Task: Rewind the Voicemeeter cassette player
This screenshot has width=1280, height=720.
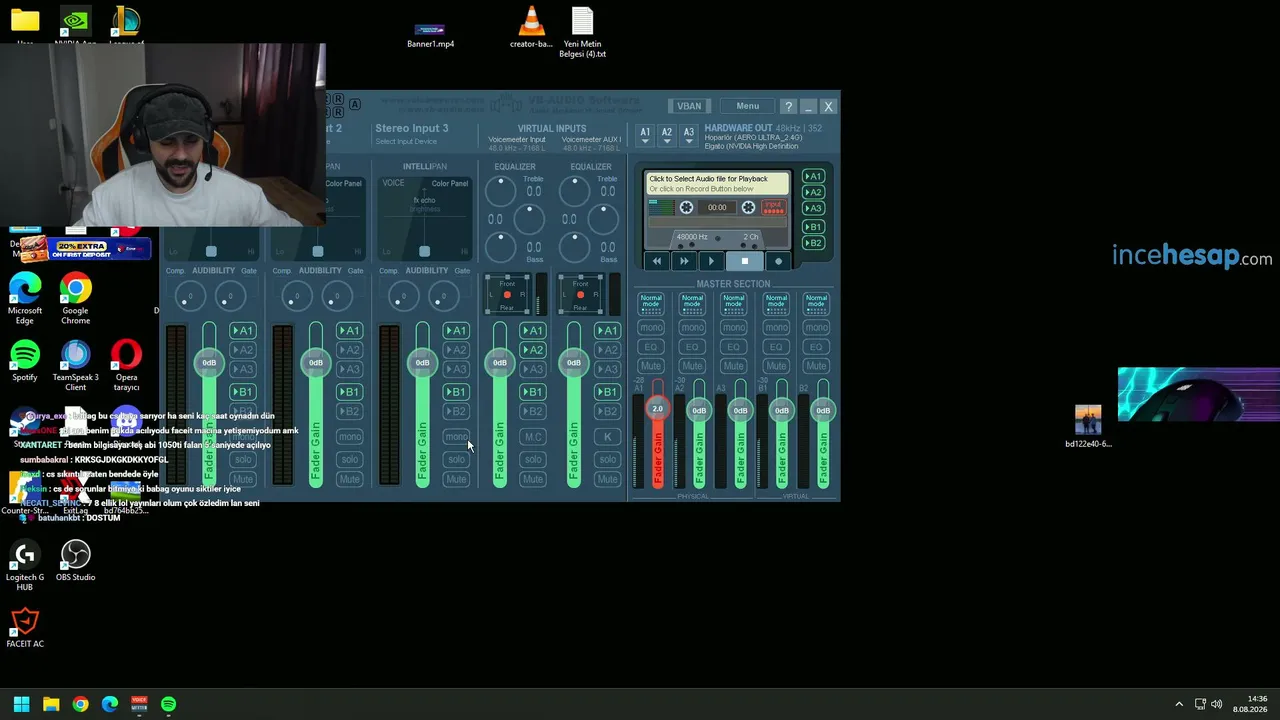Action: point(657,262)
